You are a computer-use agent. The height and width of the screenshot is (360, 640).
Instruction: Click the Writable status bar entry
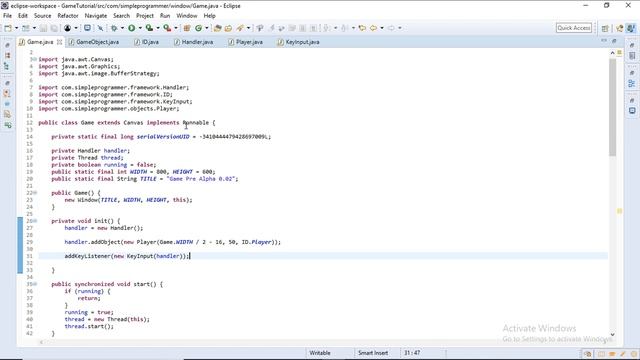pyautogui.click(x=320, y=353)
